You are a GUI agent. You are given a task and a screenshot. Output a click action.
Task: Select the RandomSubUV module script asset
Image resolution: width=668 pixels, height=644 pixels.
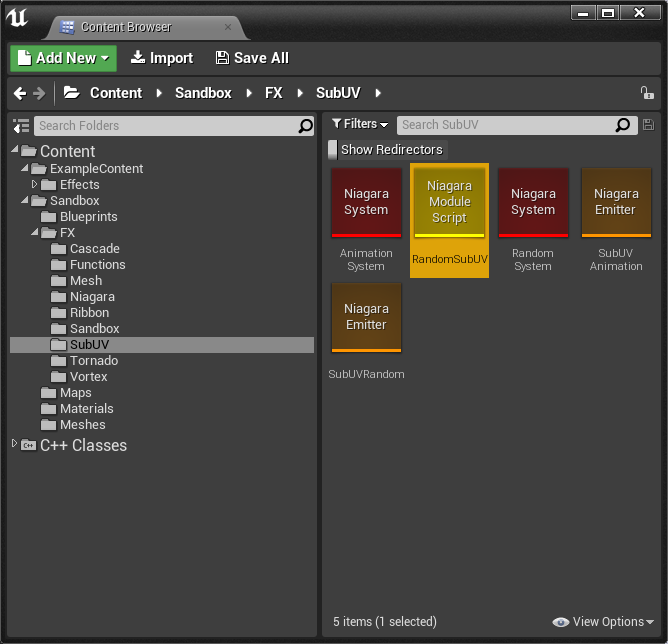pyautogui.click(x=449, y=220)
